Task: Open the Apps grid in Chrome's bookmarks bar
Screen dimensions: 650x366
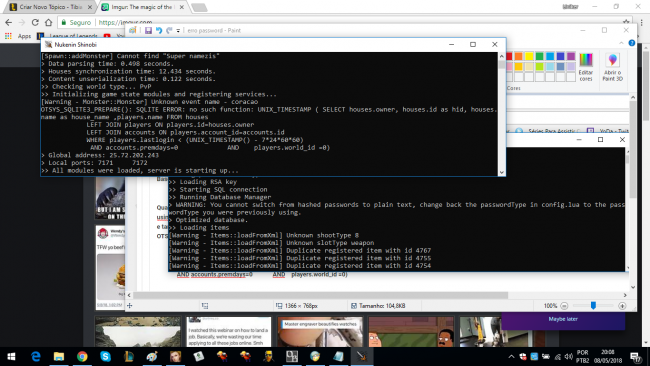Action: pyautogui.click(x=8, y=36)
